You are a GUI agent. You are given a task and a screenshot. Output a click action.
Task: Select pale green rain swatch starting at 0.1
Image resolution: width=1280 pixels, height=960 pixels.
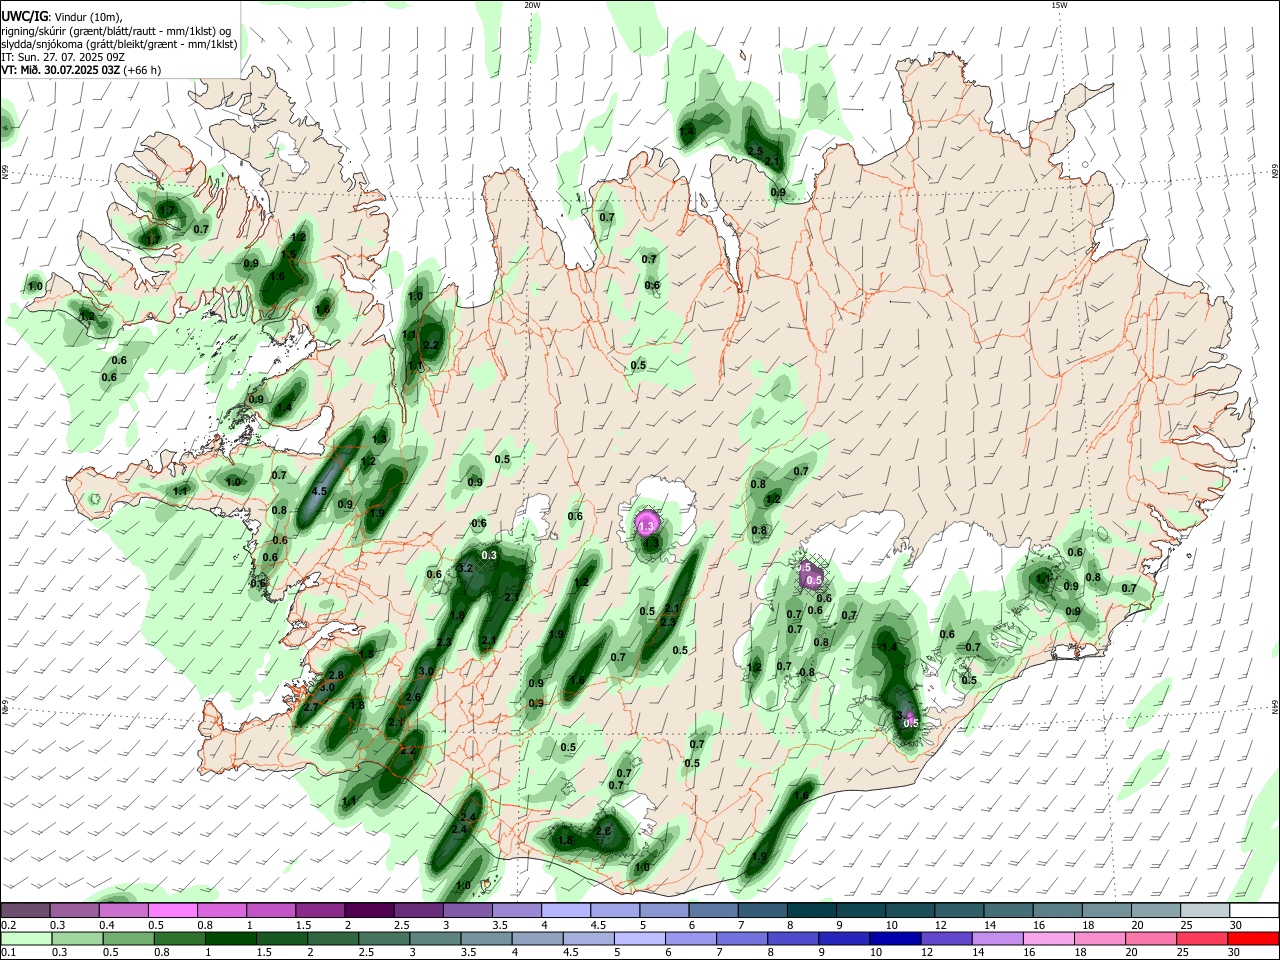click(26, 938)
